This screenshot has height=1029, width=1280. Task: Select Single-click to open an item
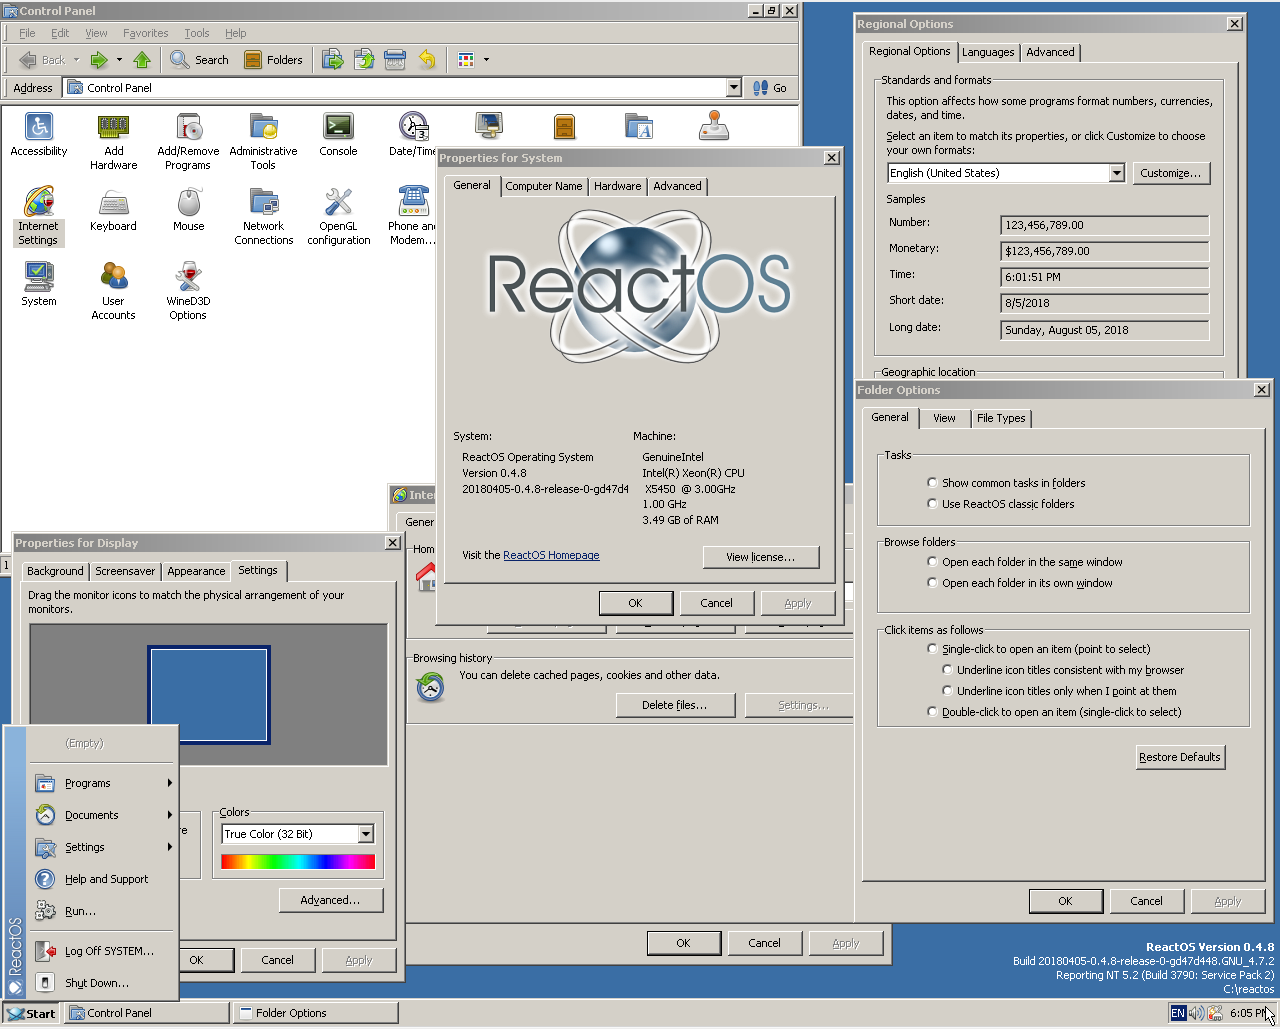932,648
